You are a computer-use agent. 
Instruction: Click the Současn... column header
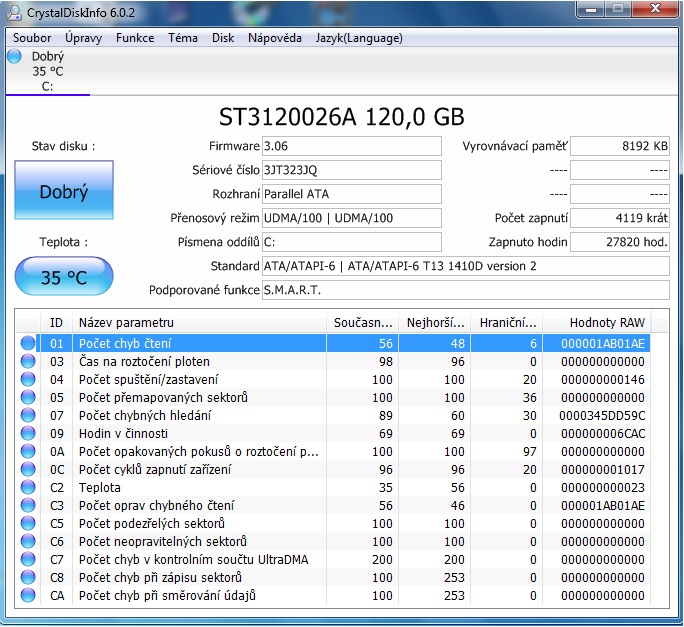point(363,323)
